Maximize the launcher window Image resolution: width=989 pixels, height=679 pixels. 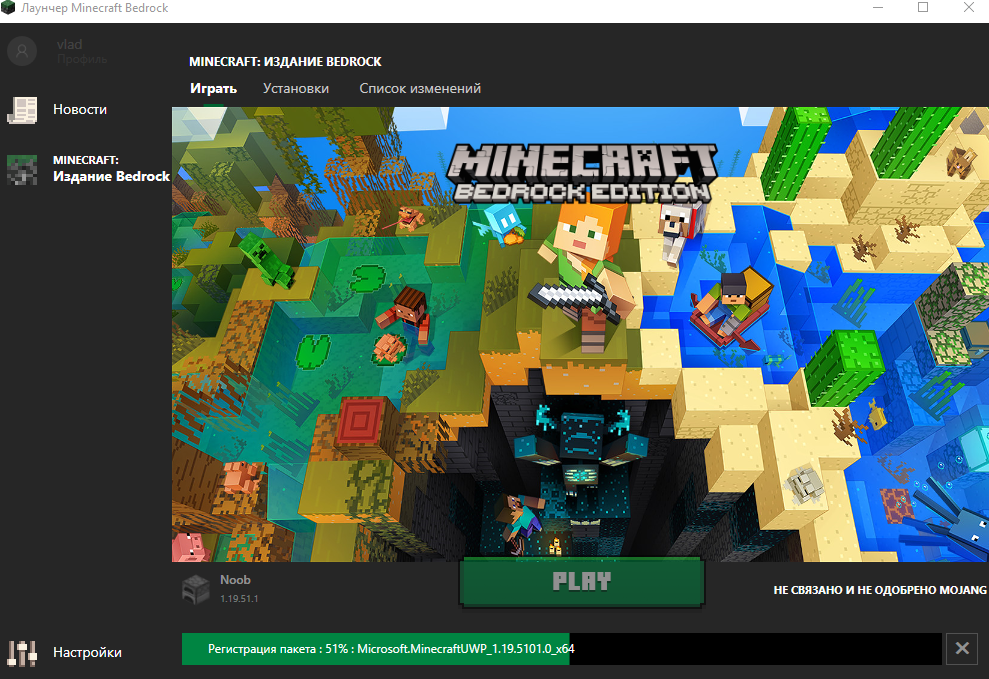click(923, 8)
